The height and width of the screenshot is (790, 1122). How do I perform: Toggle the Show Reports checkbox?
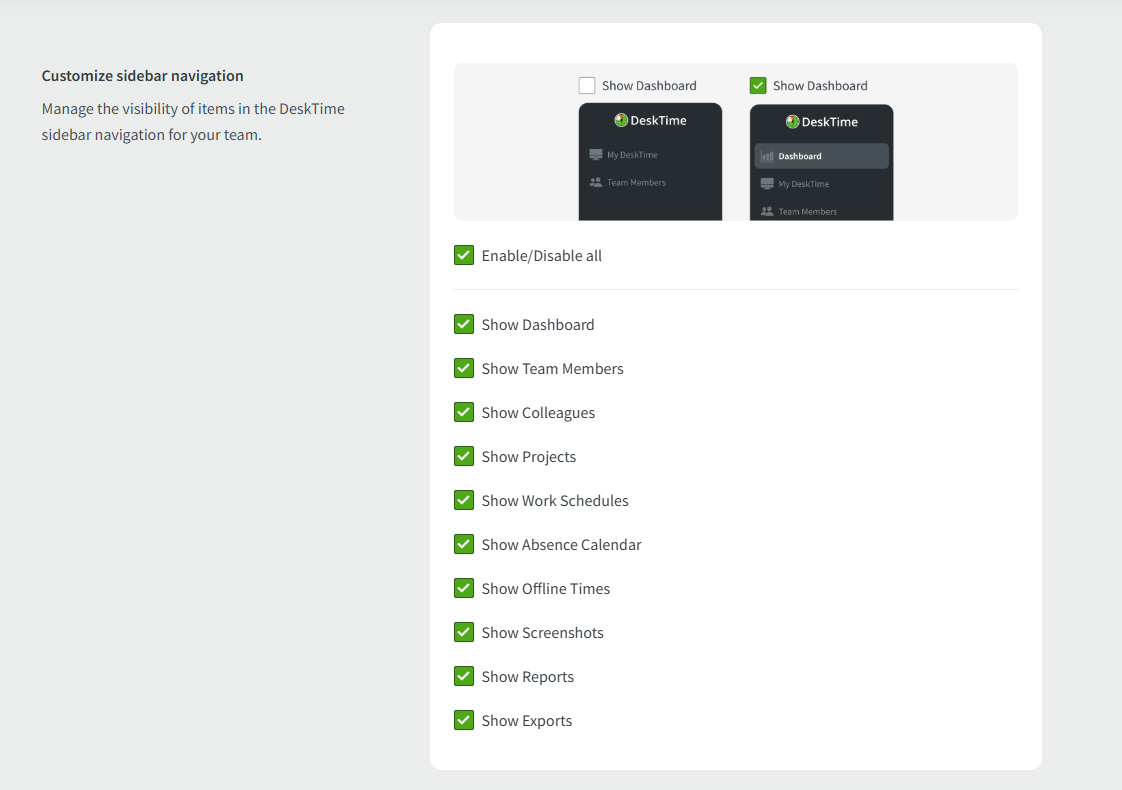point(464,677)
